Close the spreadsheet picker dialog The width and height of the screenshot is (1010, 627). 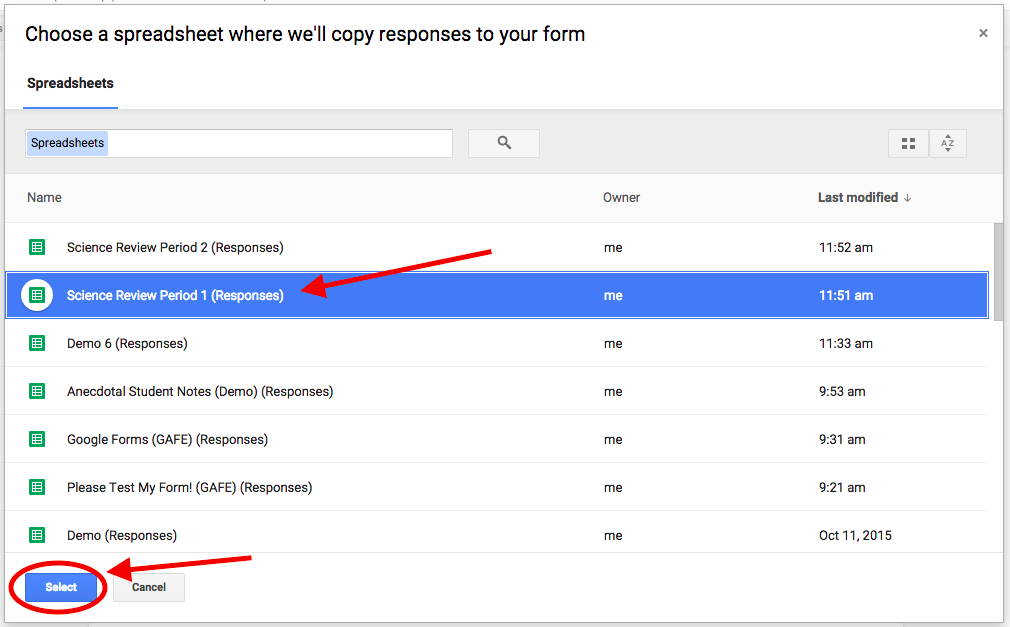tap(983, 33)
